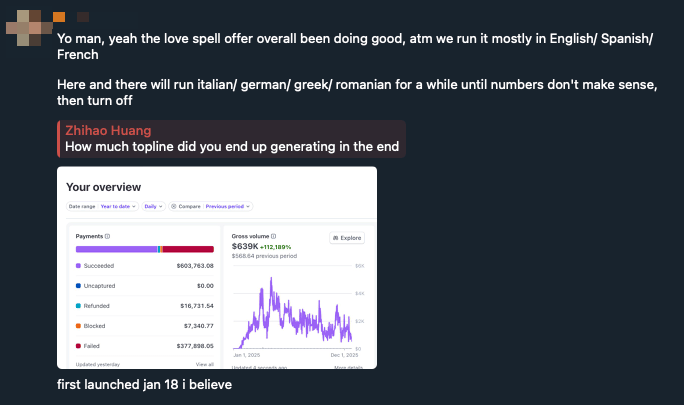Open the quoted Zhihao Huang reply

(x=232, y=139)
